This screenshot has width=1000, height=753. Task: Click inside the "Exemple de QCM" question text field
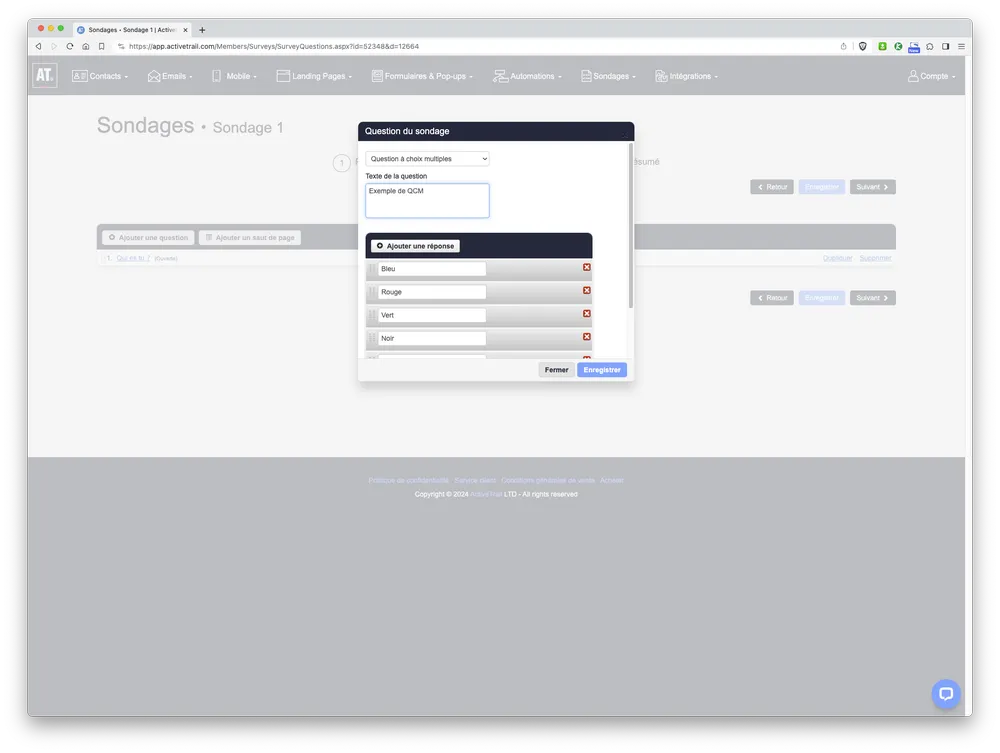(x=427, y=200)
